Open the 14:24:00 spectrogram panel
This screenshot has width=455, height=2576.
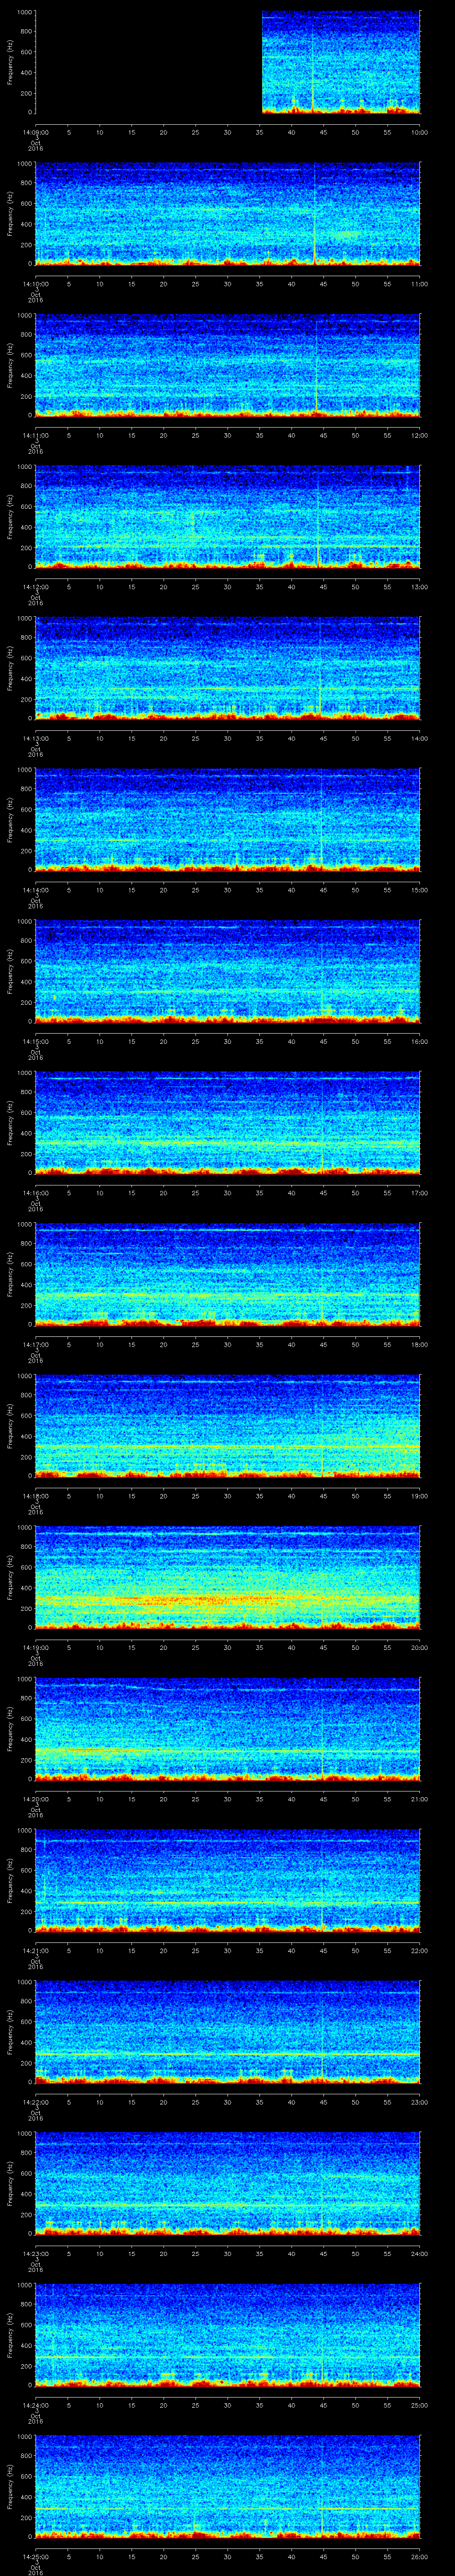coord(227,2333)
